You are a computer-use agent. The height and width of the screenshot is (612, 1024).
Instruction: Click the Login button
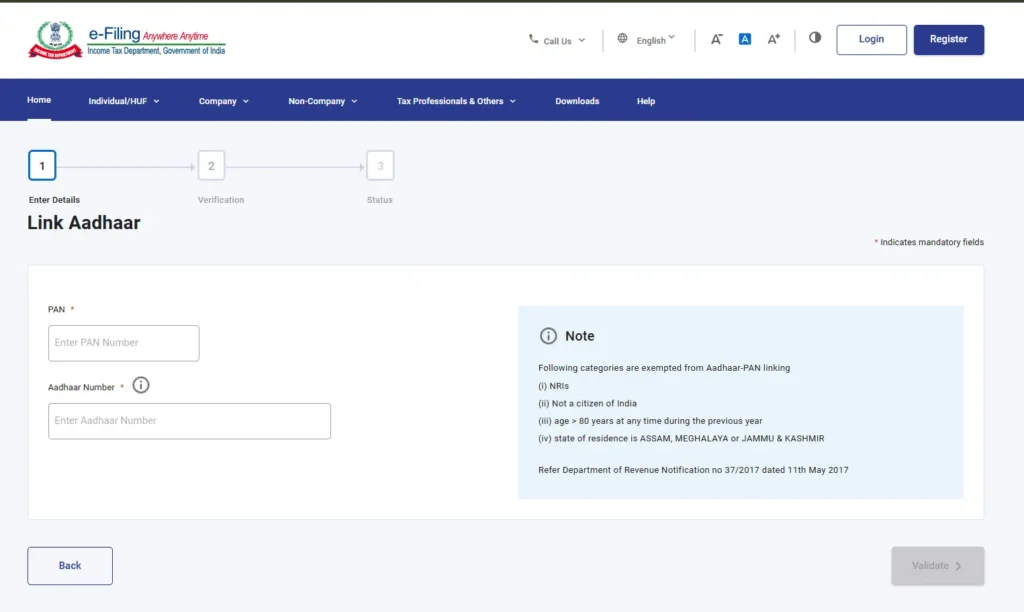(x=871, y=39)
